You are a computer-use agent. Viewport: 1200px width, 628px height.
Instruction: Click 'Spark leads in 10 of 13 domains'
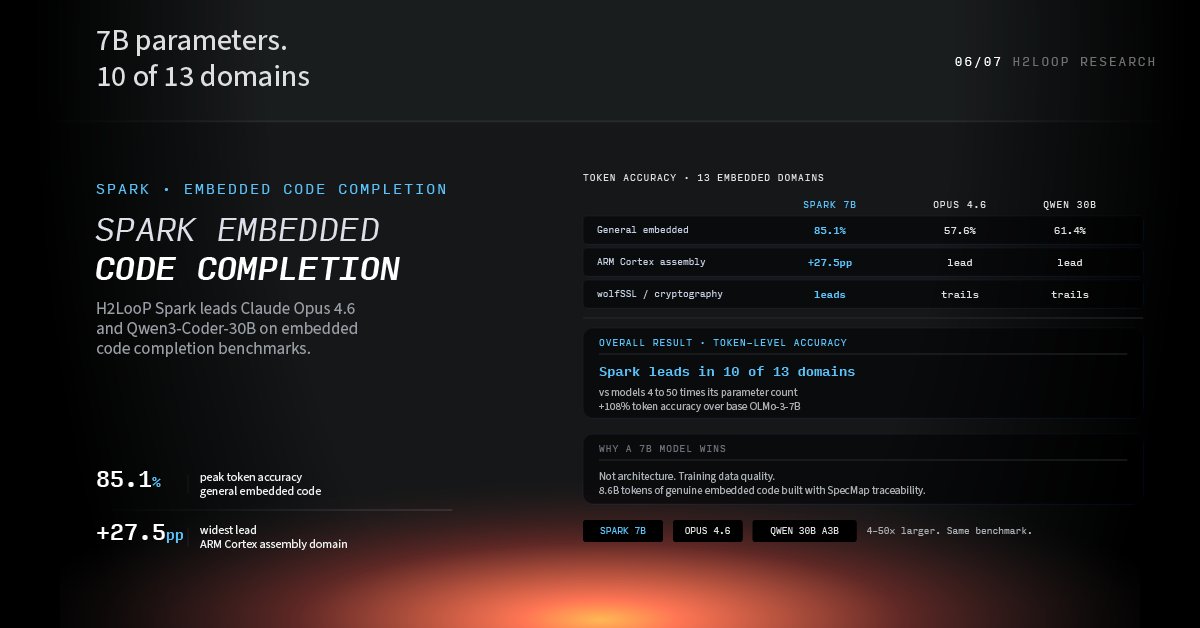727,372
